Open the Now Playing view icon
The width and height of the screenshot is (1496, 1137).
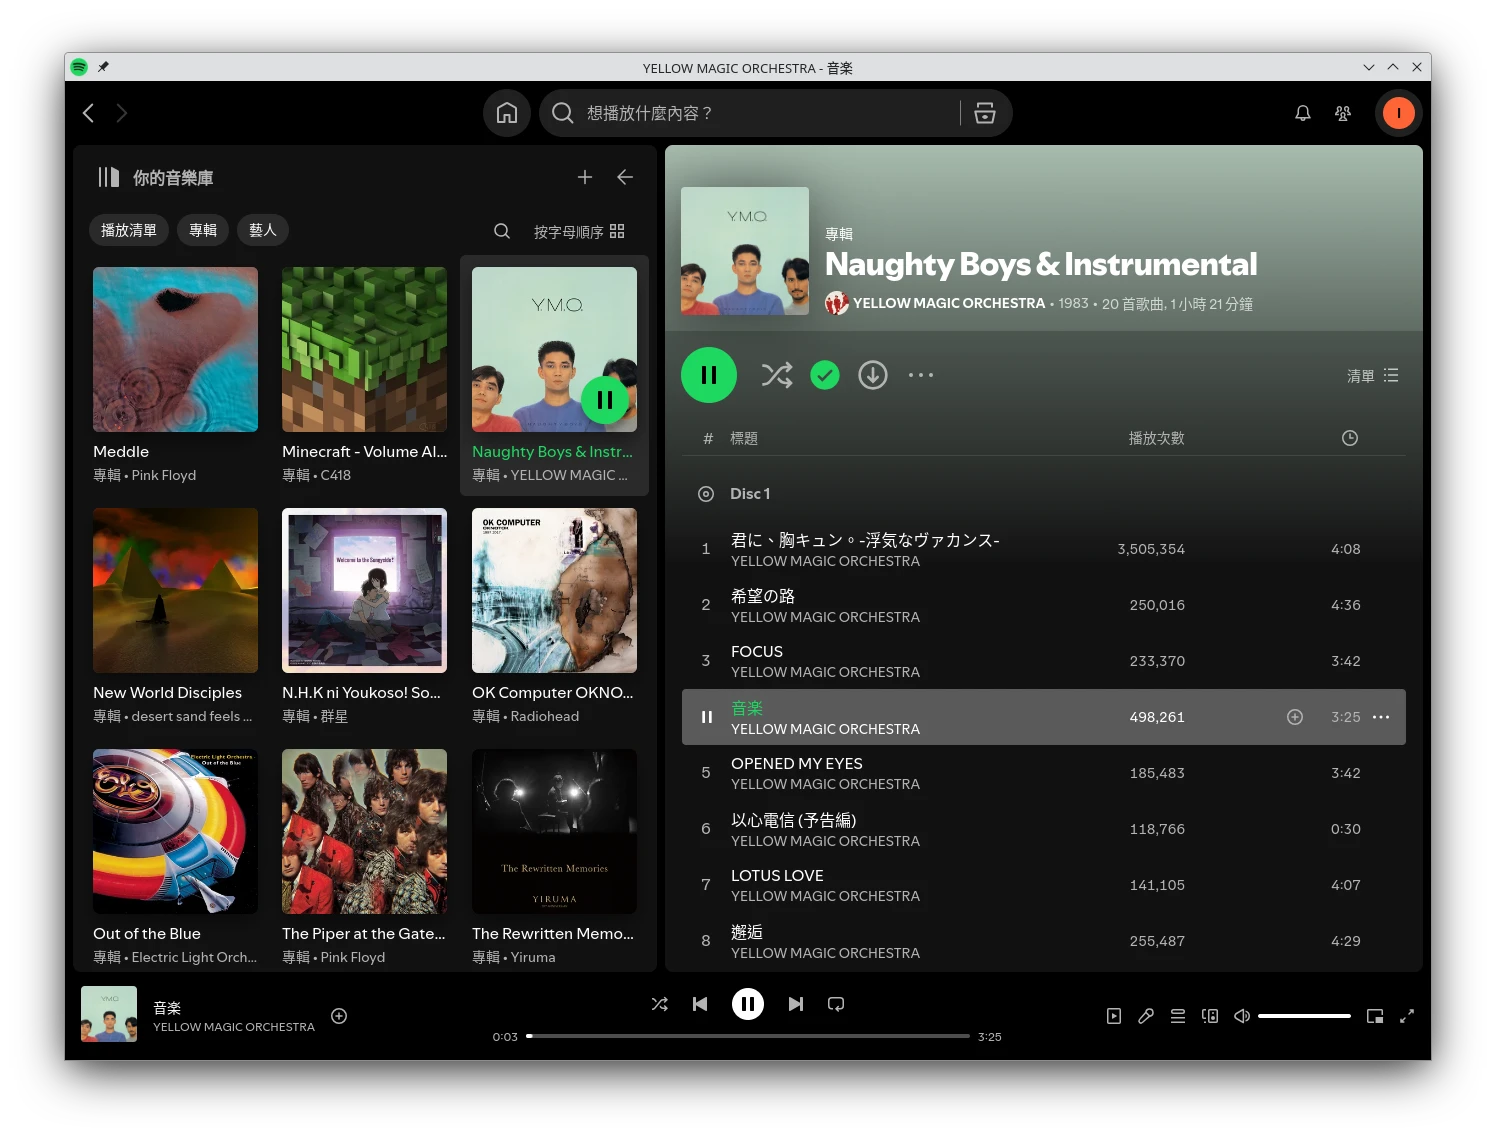[x=1114, y=1016]
